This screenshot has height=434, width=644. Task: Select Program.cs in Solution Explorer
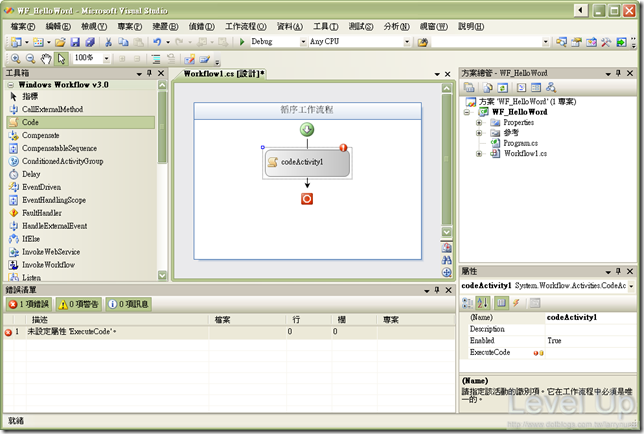tap(520, 143)
